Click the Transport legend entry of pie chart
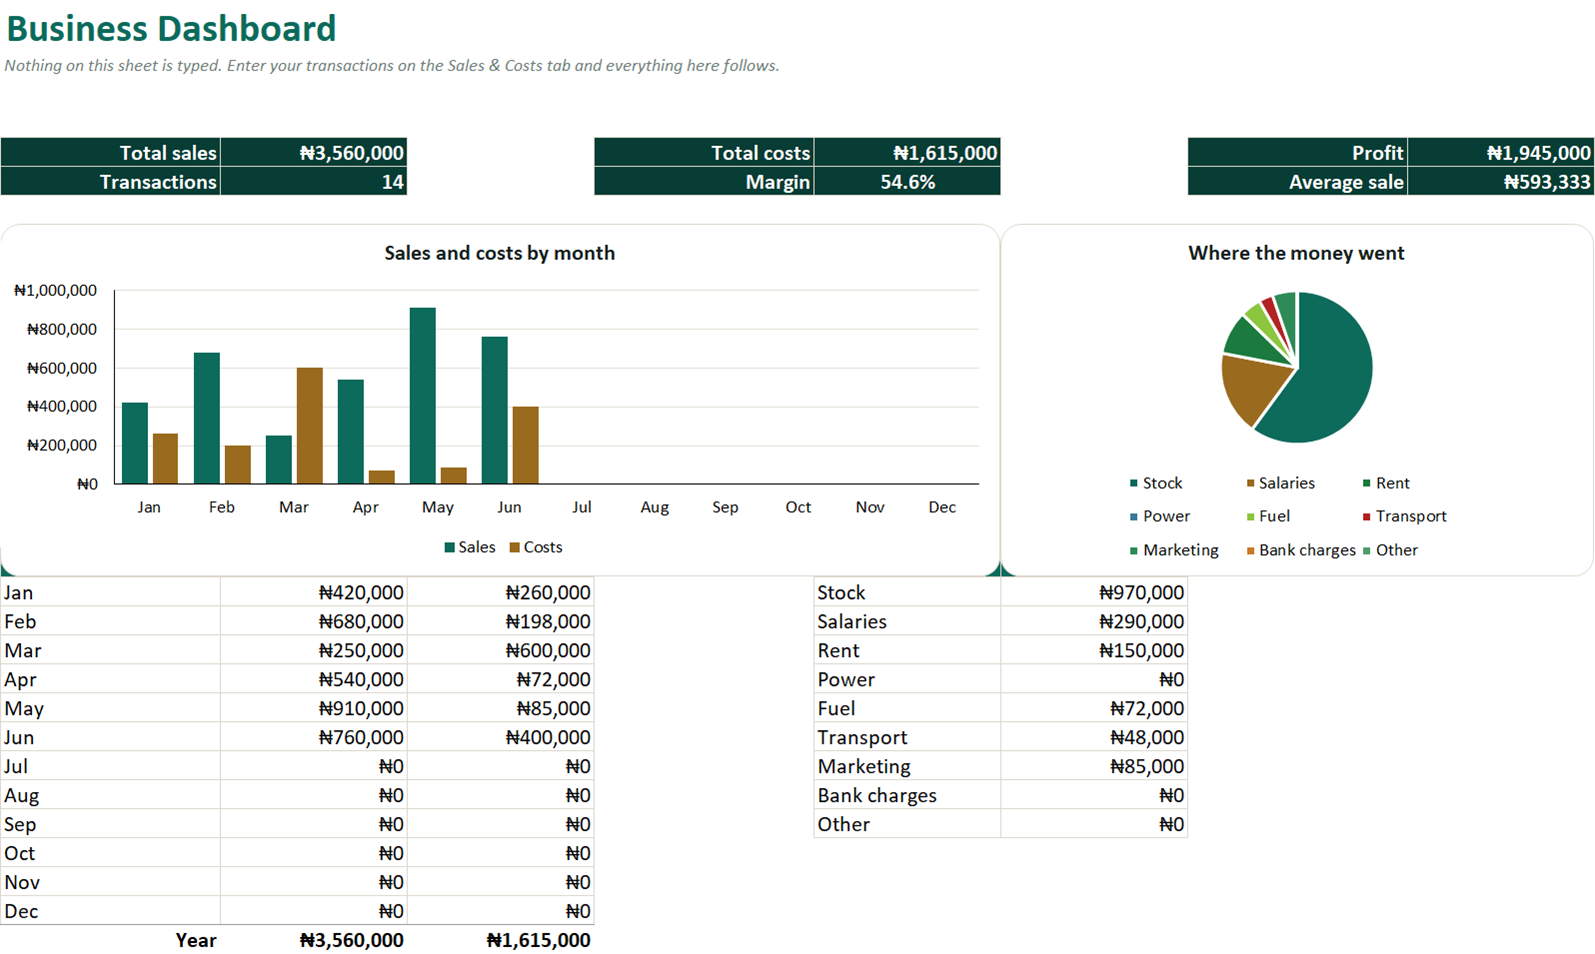The width and height of the screenshot is (1595, 954). click(1405, 516)
